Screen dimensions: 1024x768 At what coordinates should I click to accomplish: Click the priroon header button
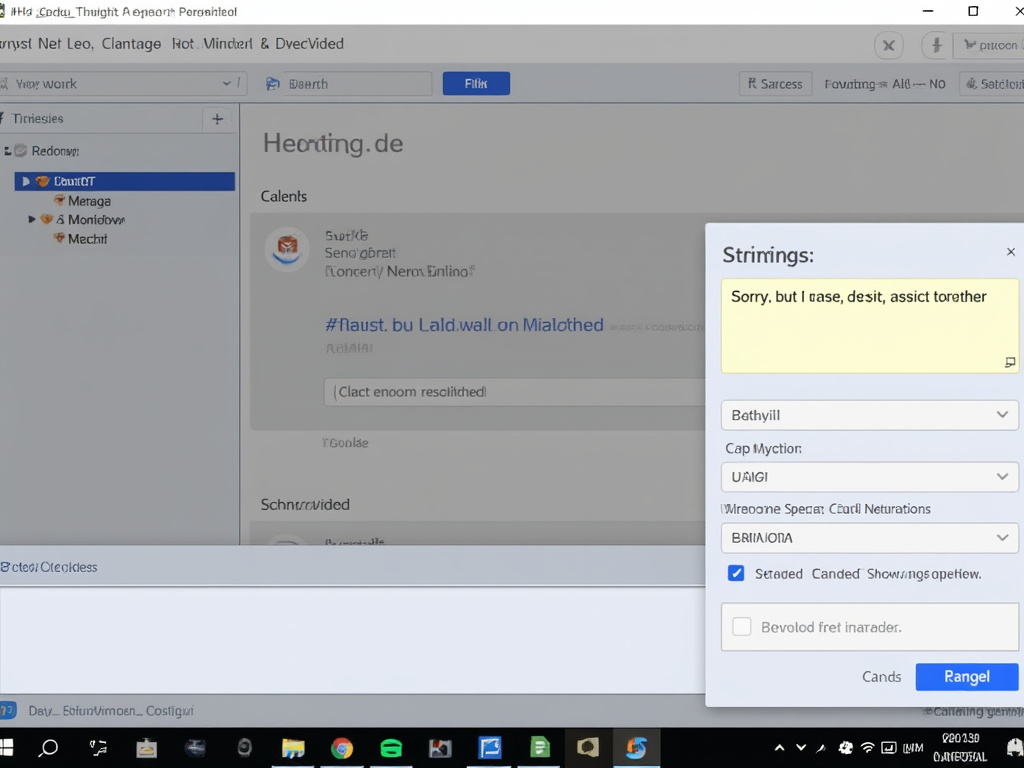pyautogui.click(x=989, y=45)
